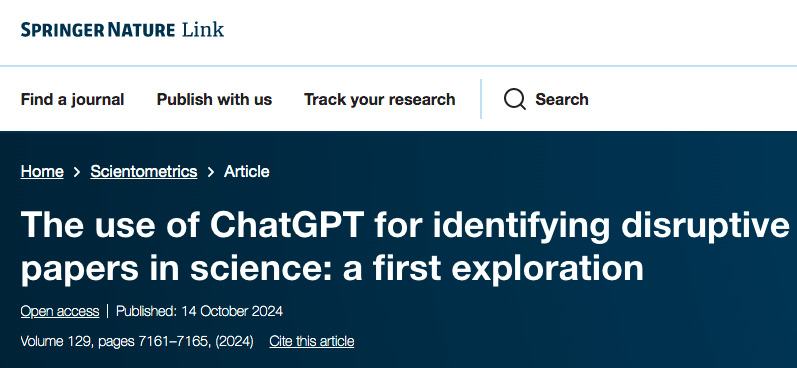
Task: Go to the Home breadcrumb link
Action: [42, 172]
